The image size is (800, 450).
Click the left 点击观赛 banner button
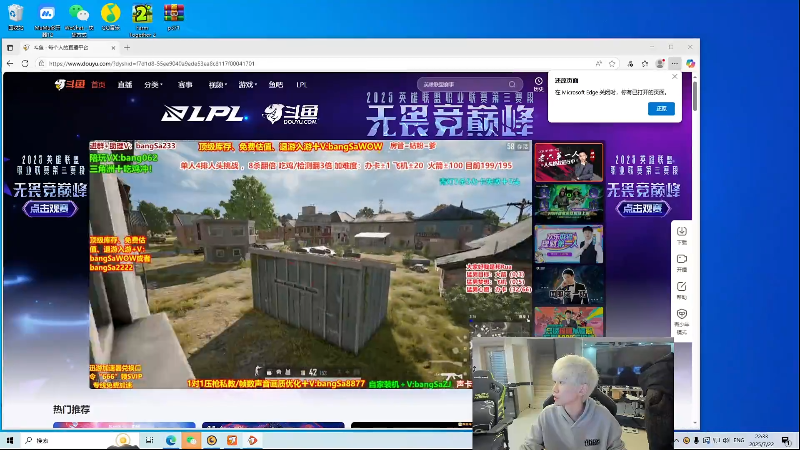point(50,208)
